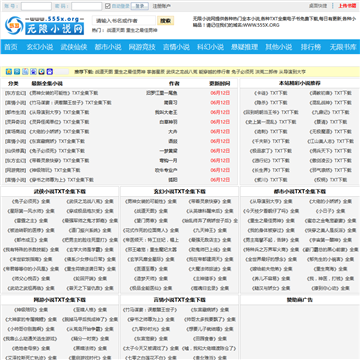
Task: Open 《我，神医，打钱》 全集 in 都市 list
Action: tap(330, 279)
